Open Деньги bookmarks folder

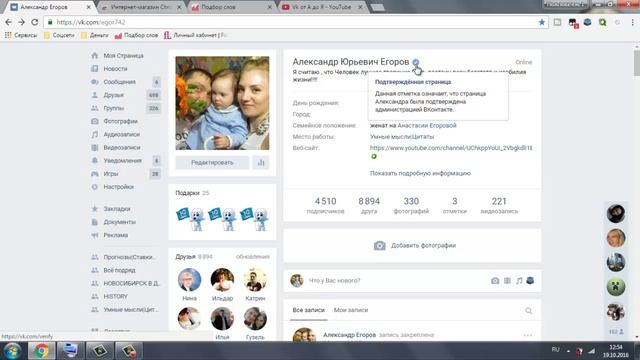click(x=95, y=35)
